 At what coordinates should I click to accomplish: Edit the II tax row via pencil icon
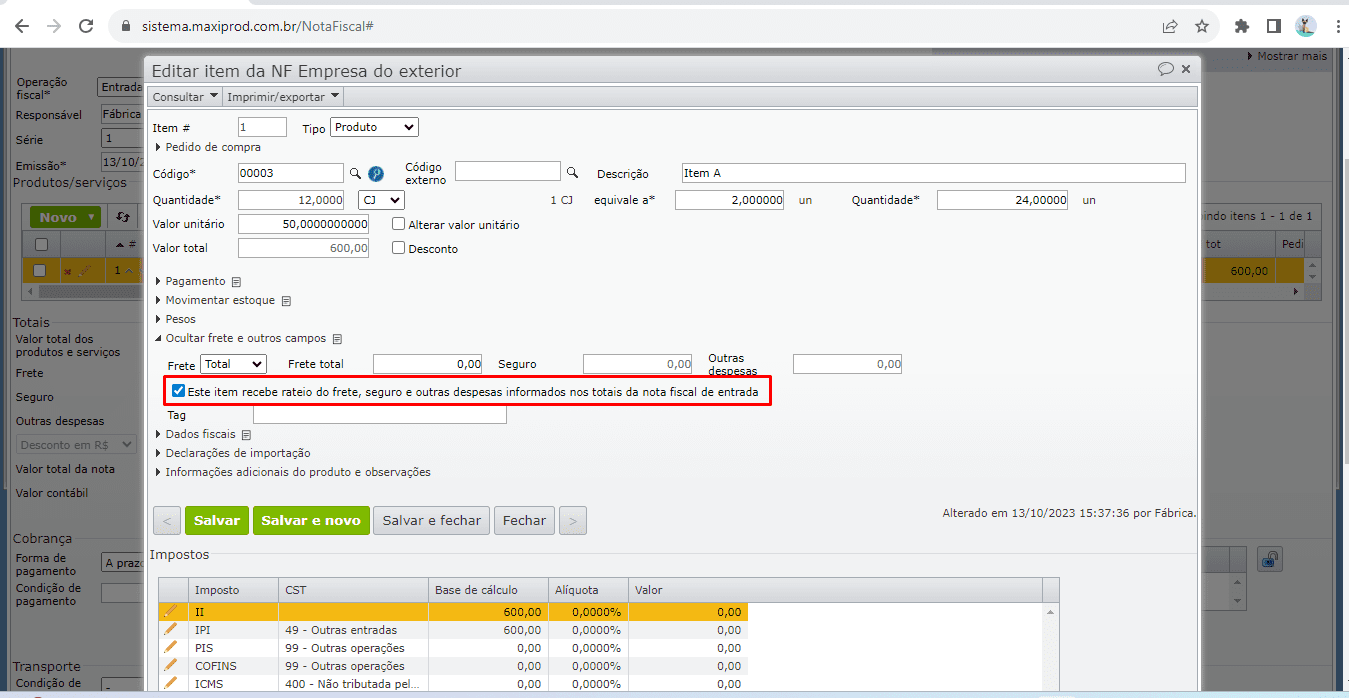click(x=171, y=611)
